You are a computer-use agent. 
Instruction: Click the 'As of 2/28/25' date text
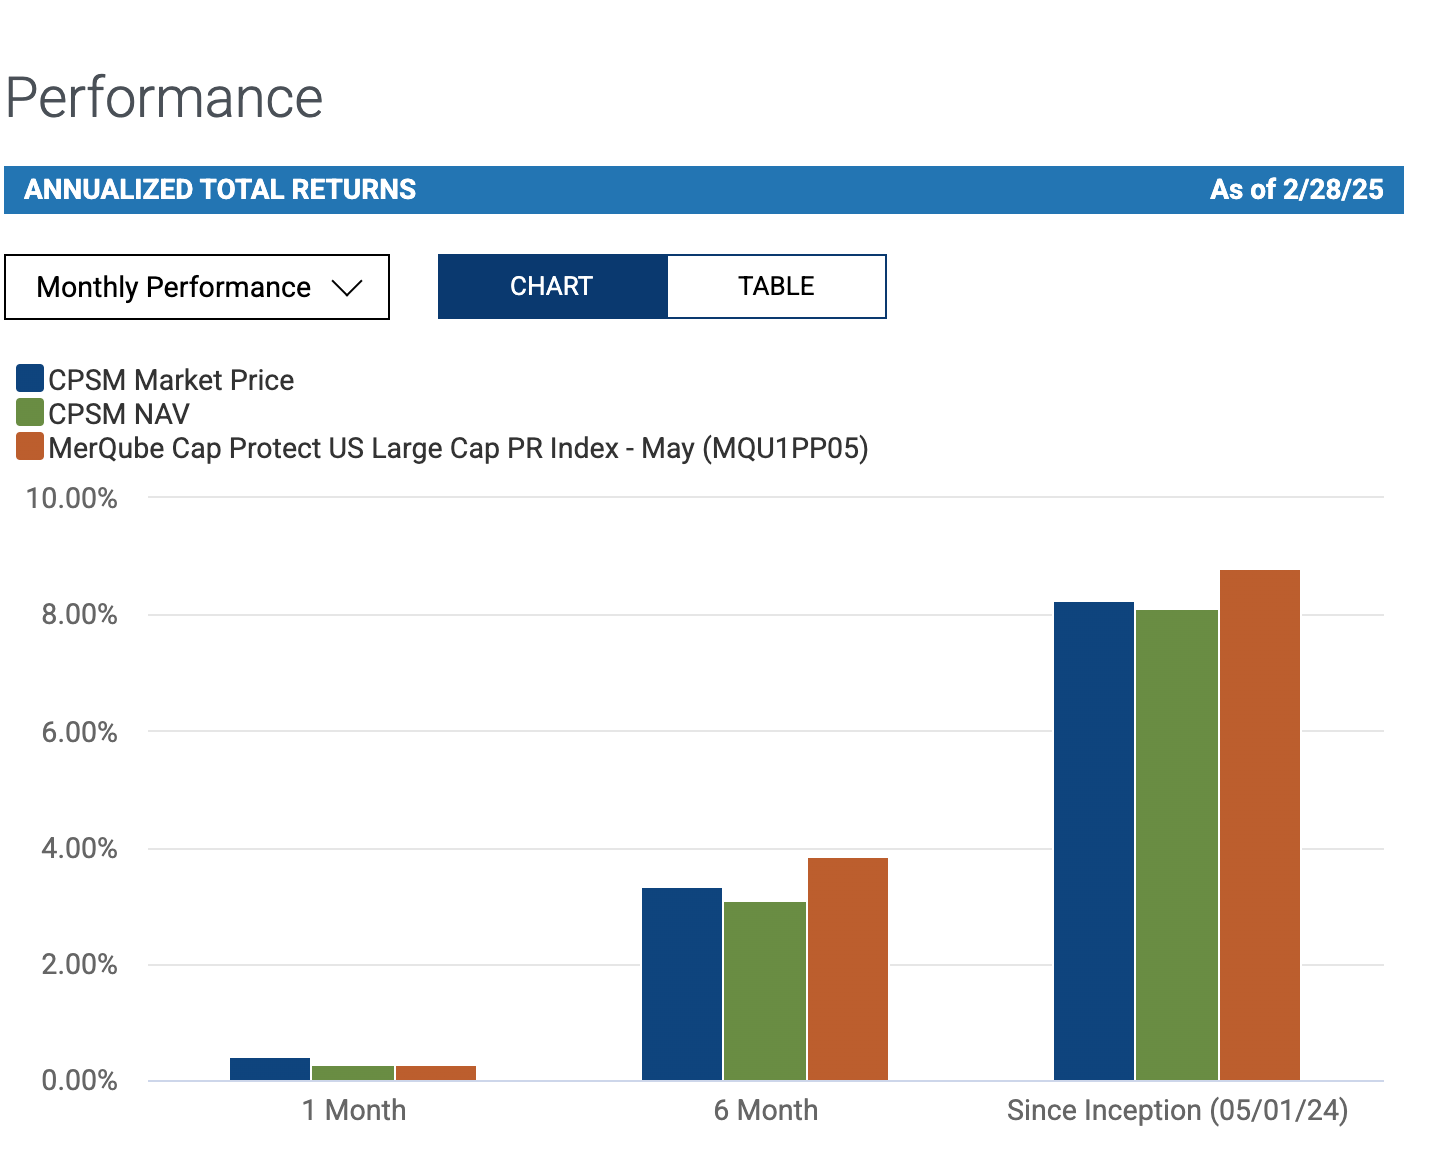coord(1297,190)
